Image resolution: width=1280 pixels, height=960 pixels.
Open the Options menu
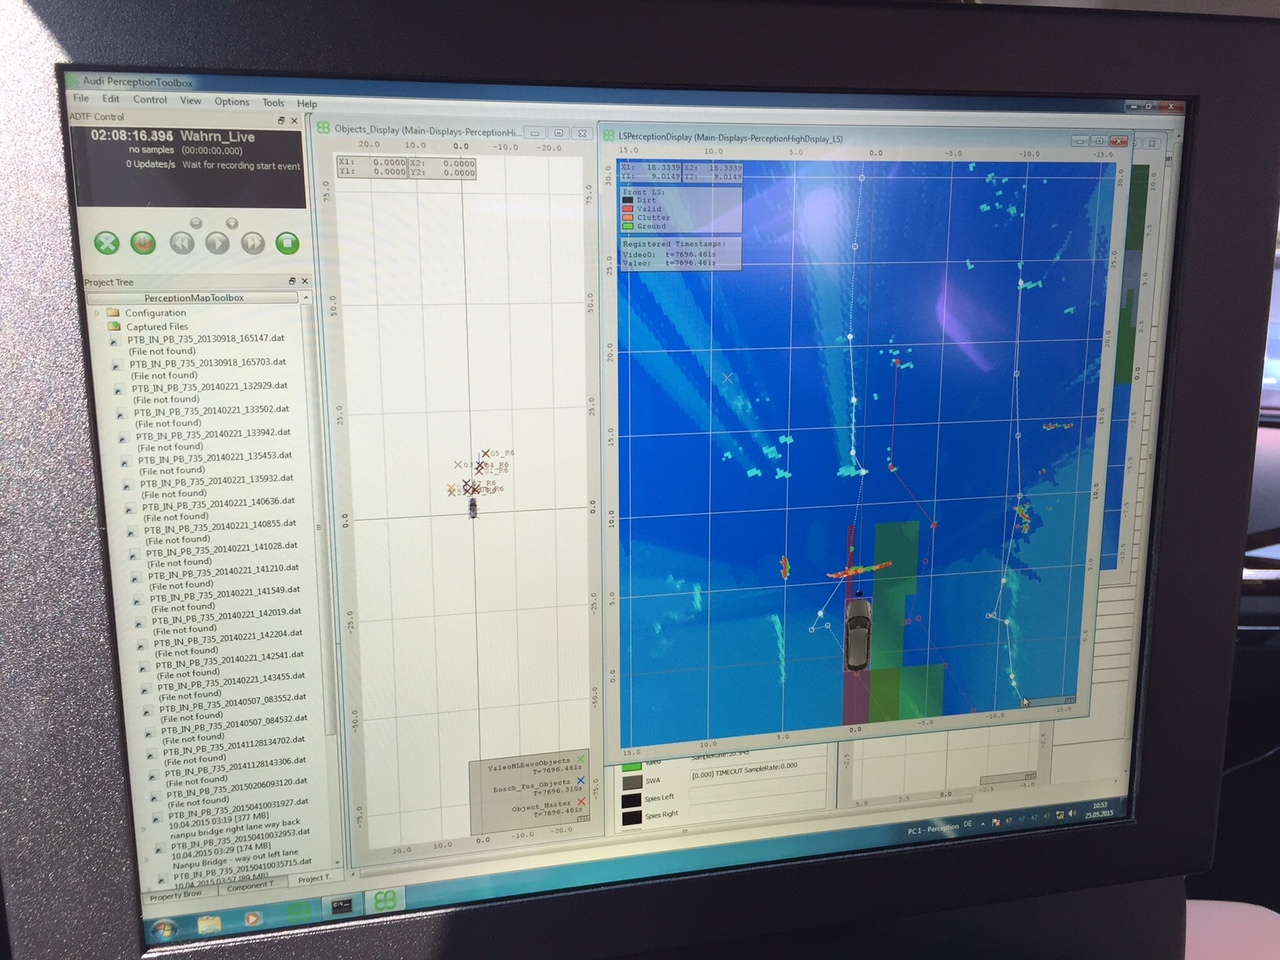(231, 102)
